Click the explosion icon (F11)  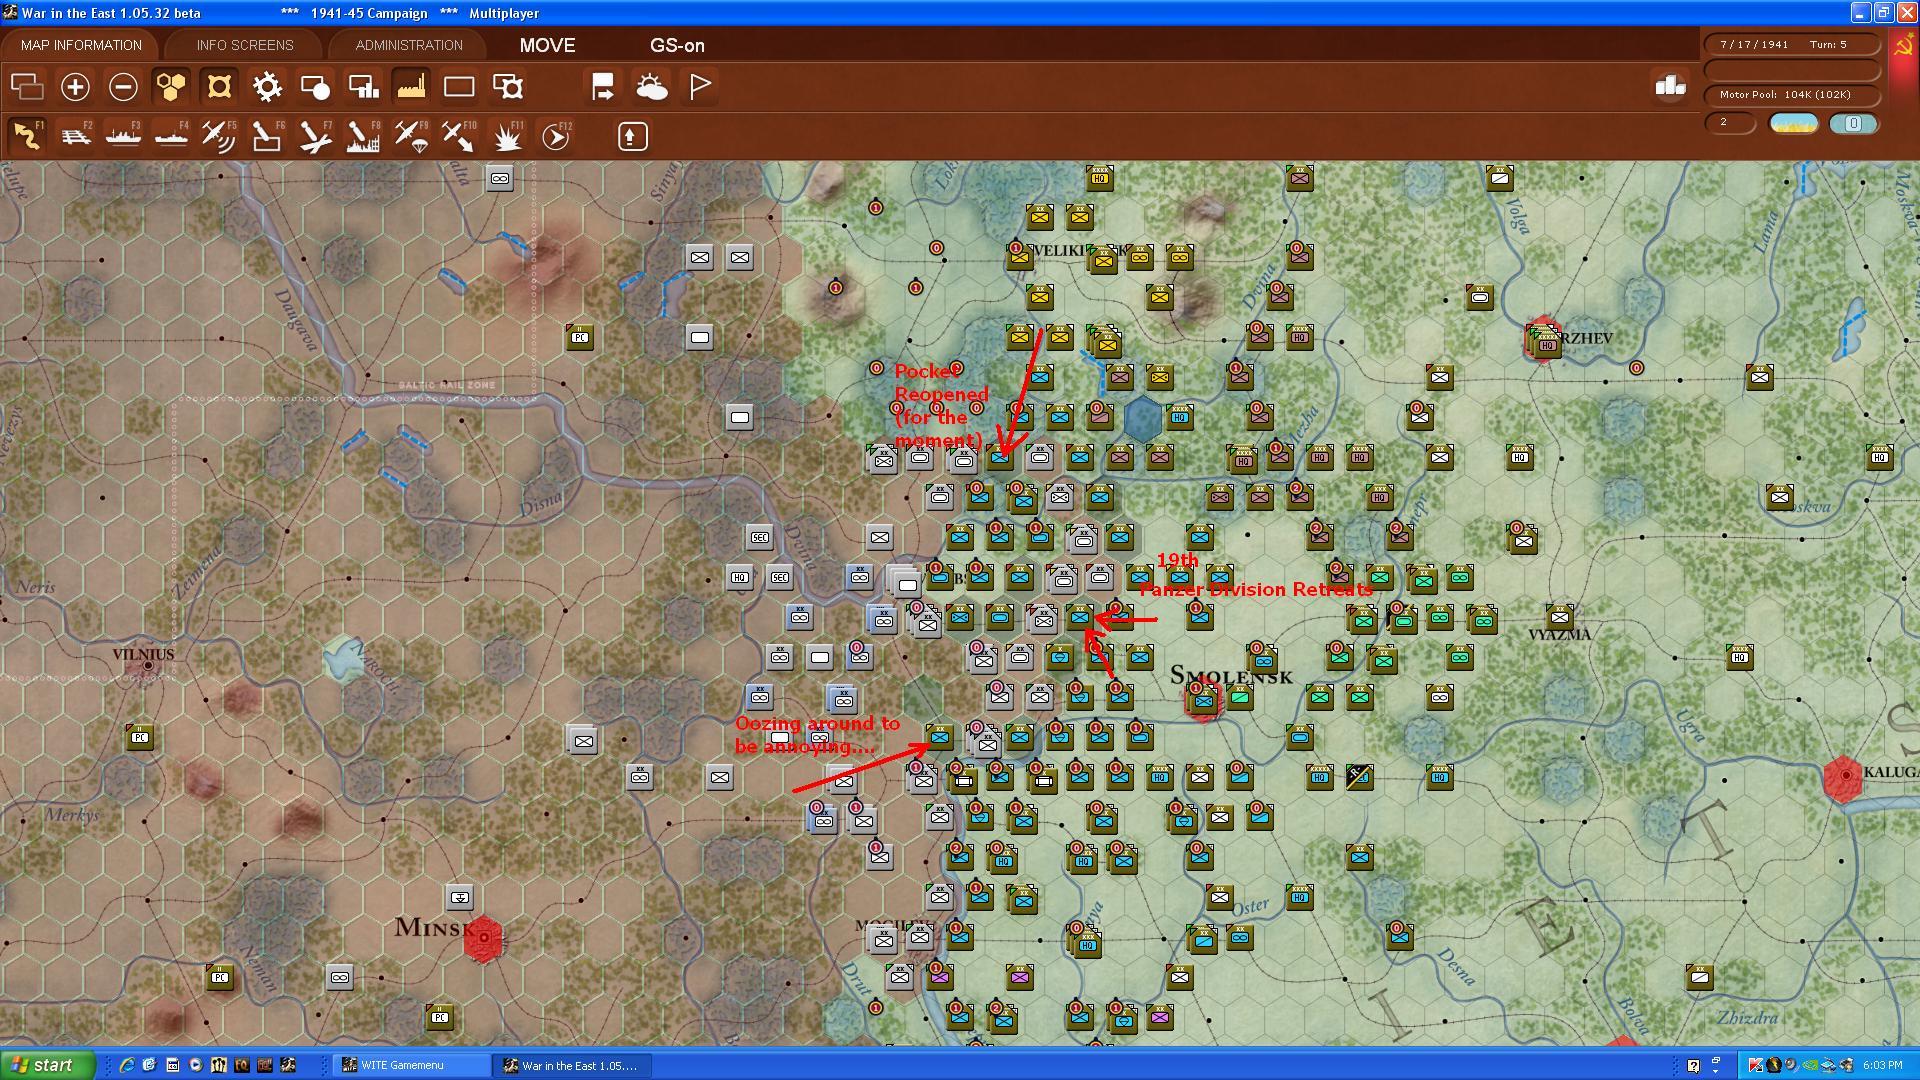tap(507, 135)
